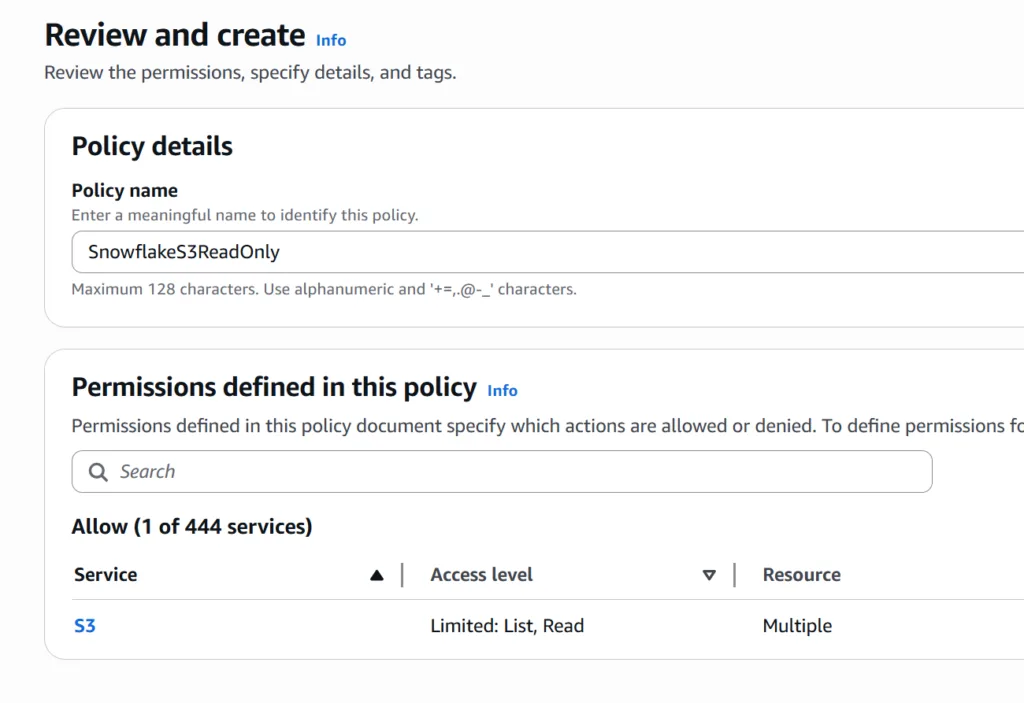Sort by the Resource column header
The width and height of the screenshot is (1024, 703).
801,575
